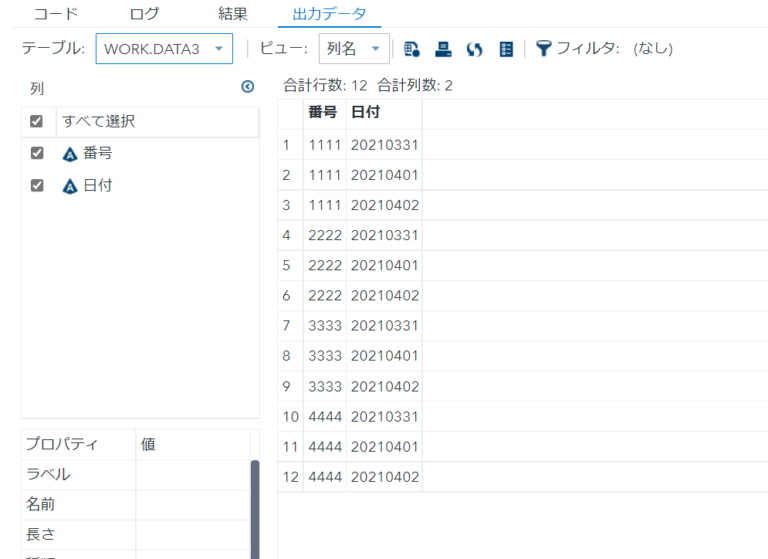The height and width of the screenshot is (559, 768).
Task: Click the column list view icon
Action: [x=505, y=48]
